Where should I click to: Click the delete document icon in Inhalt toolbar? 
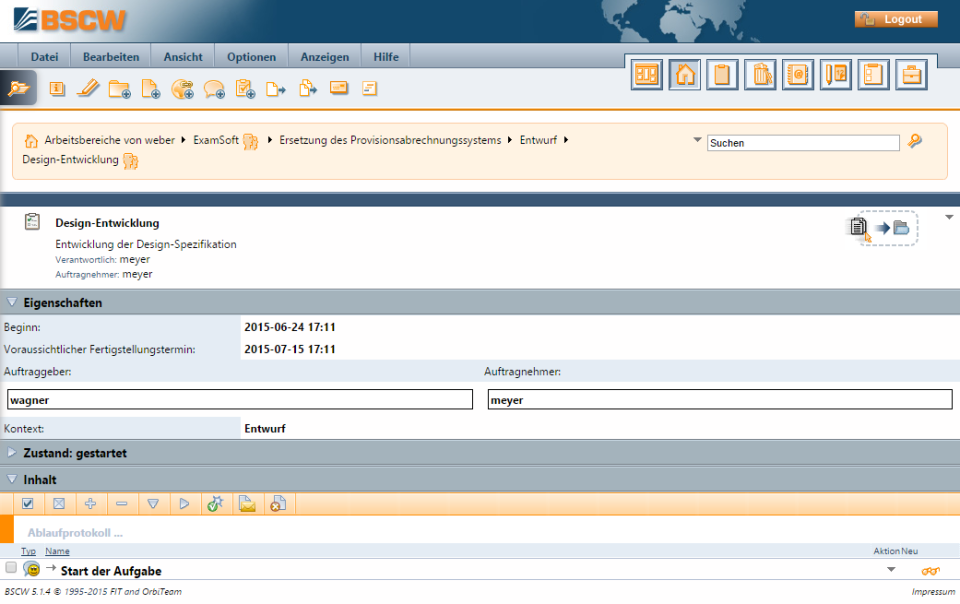(x=279, y=504)
